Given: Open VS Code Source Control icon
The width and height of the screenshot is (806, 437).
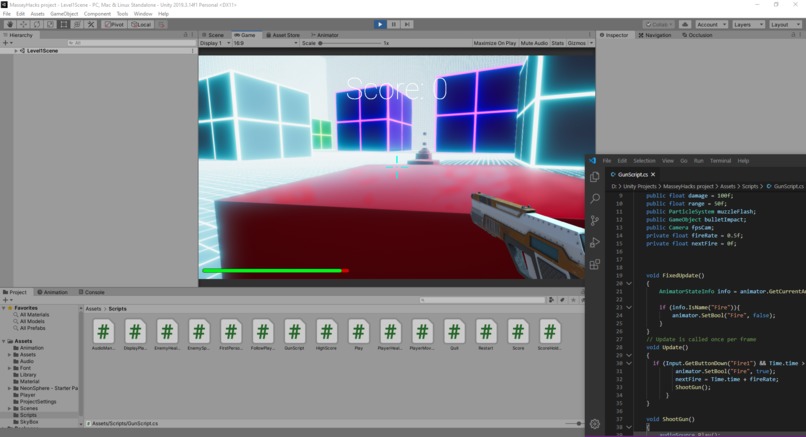Looking at the screenshot, I should point(595,221).
